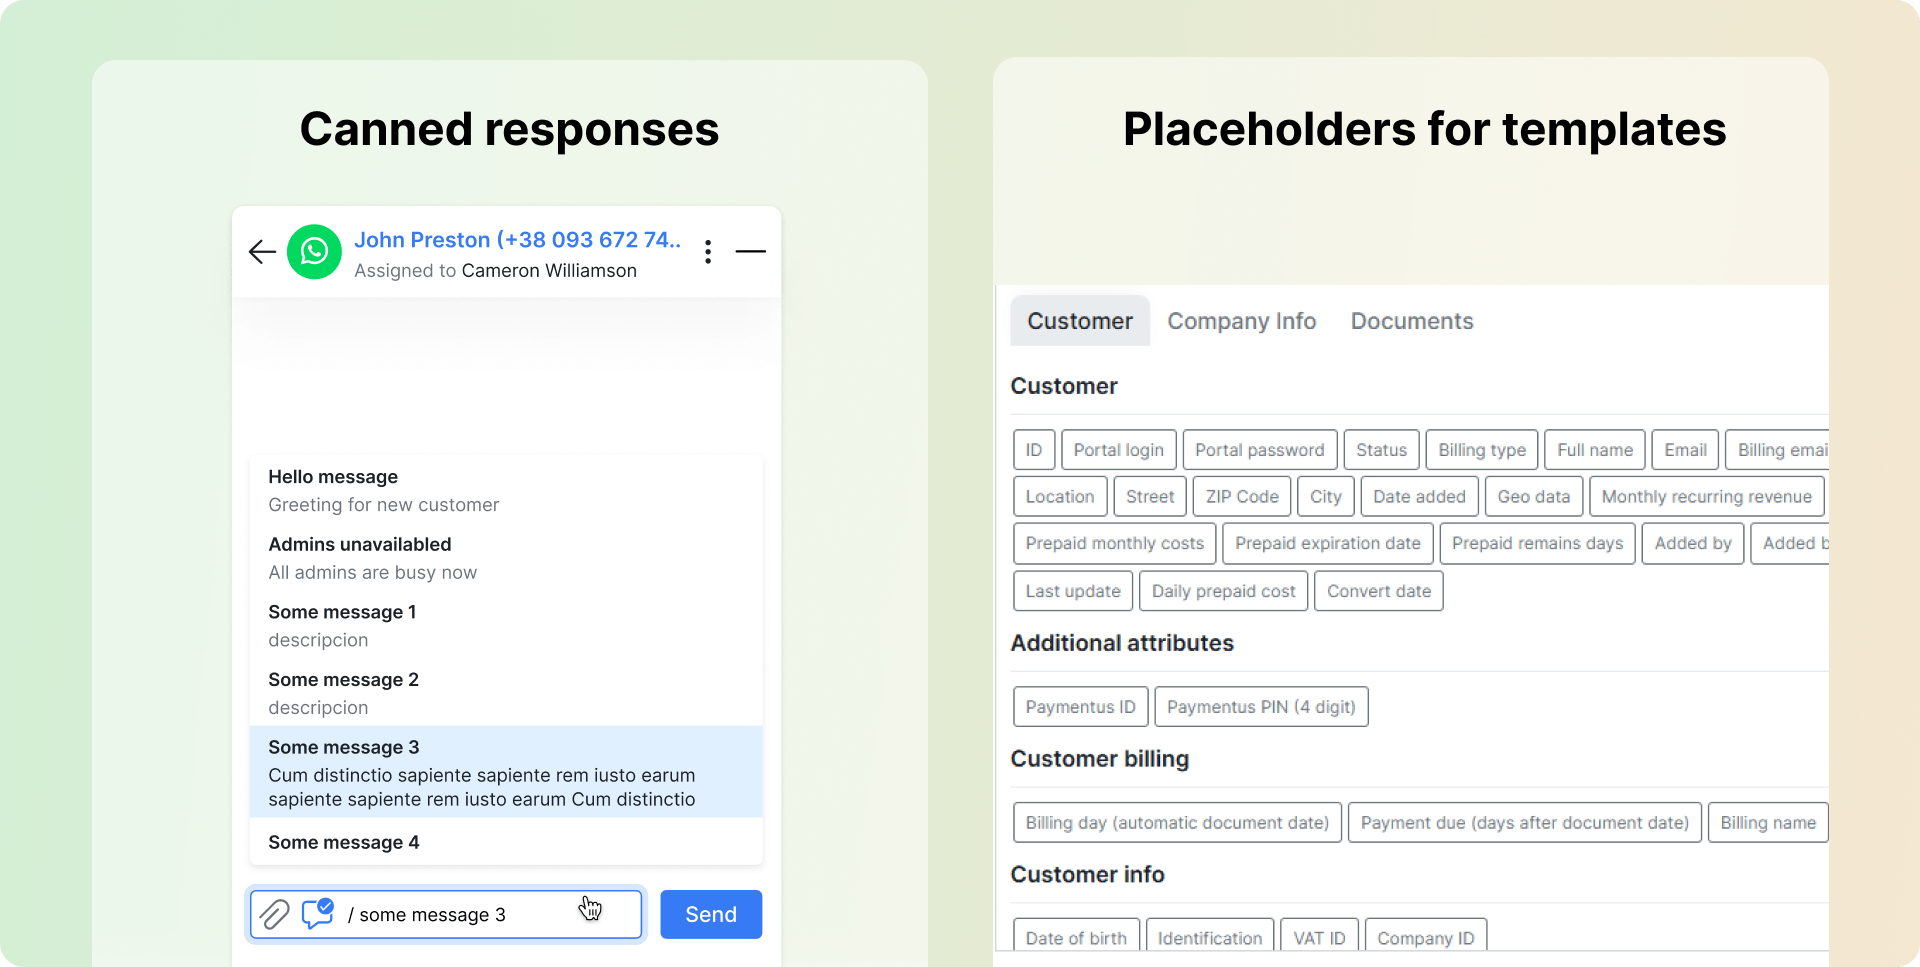
Task: Pick the highlighted Some message 3 response
Action: coord(506,772)
